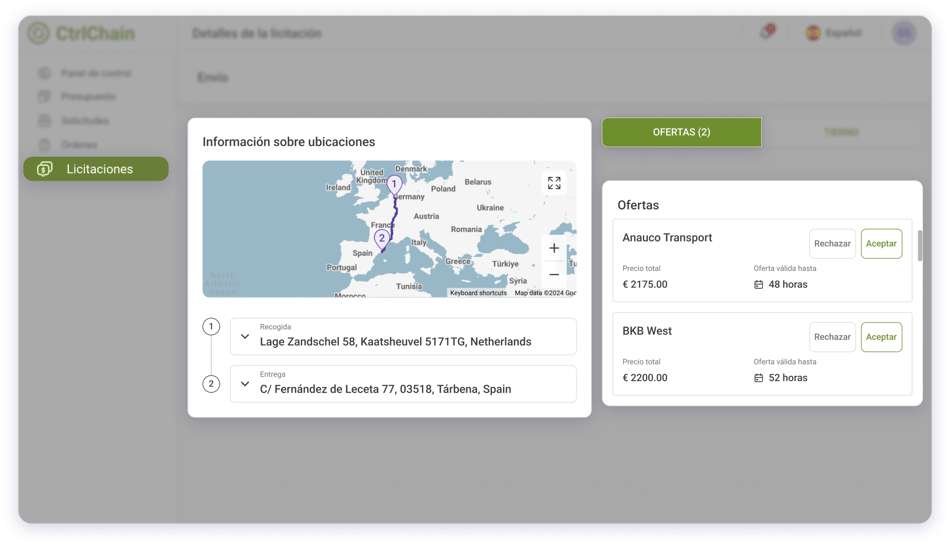This screenshot has height=545, width=950.
Task: Click the fullscreen icon on the map
Action: coord(554,183)
